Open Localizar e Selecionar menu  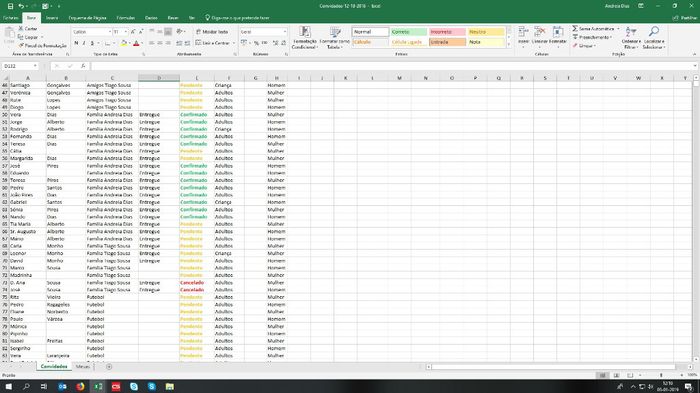click(654, 38)
